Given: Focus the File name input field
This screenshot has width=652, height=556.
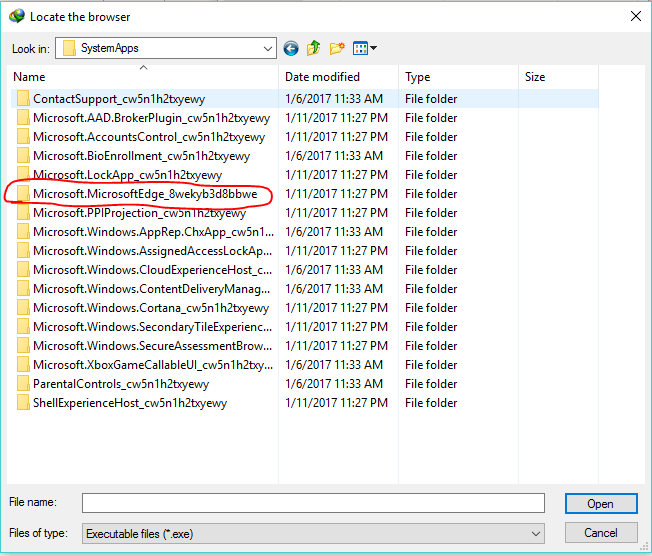Looking at the screenshot, I should coord(313,503).
